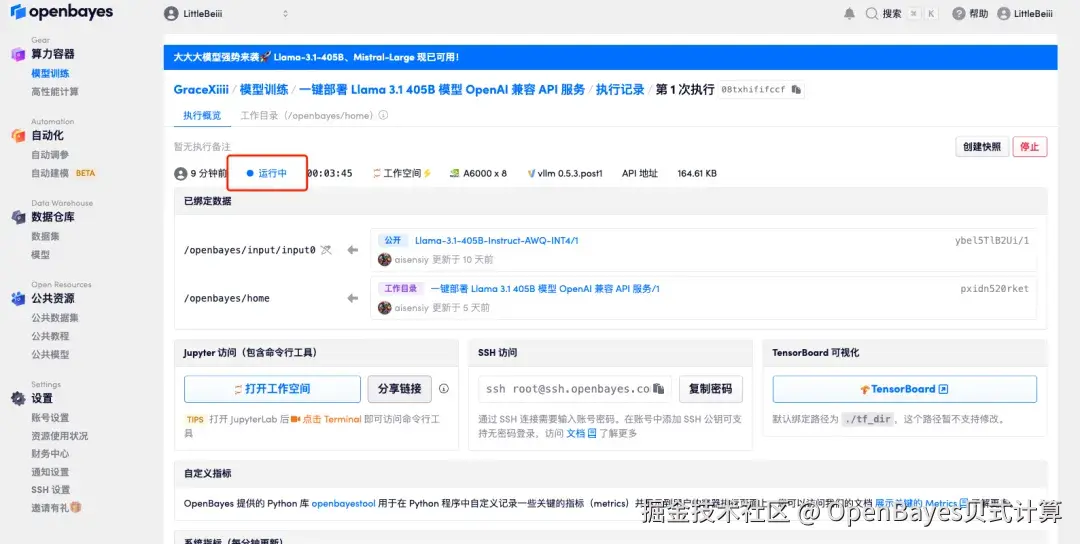
Task: Click the help question mark icon
Action: (x=959, y=13)
